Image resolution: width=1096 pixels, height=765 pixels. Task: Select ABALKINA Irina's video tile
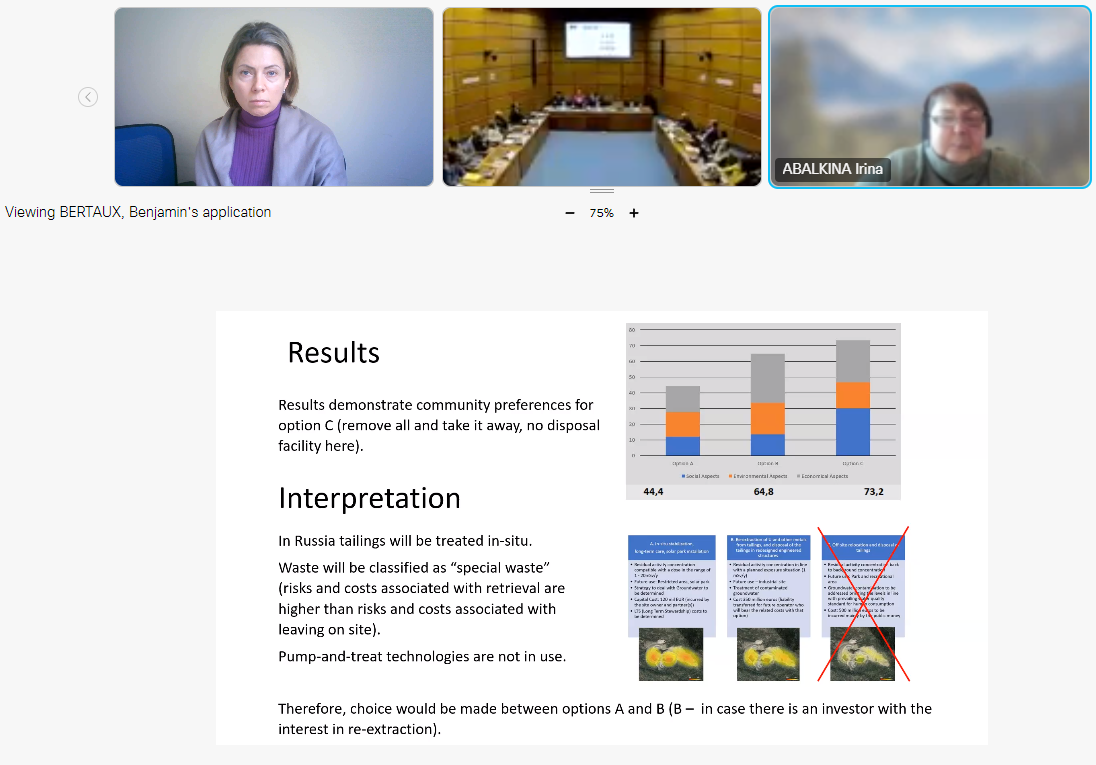(x=929, y=97)
